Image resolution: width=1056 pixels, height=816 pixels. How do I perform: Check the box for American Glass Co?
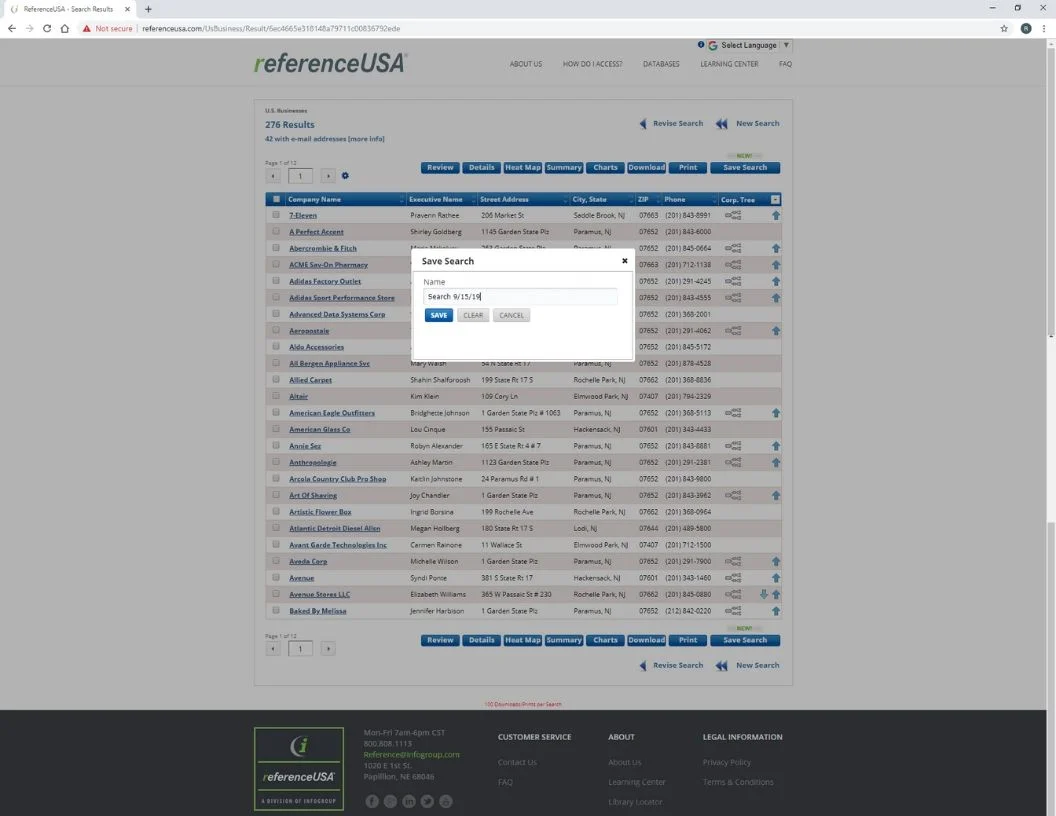[x=276, y=428]
